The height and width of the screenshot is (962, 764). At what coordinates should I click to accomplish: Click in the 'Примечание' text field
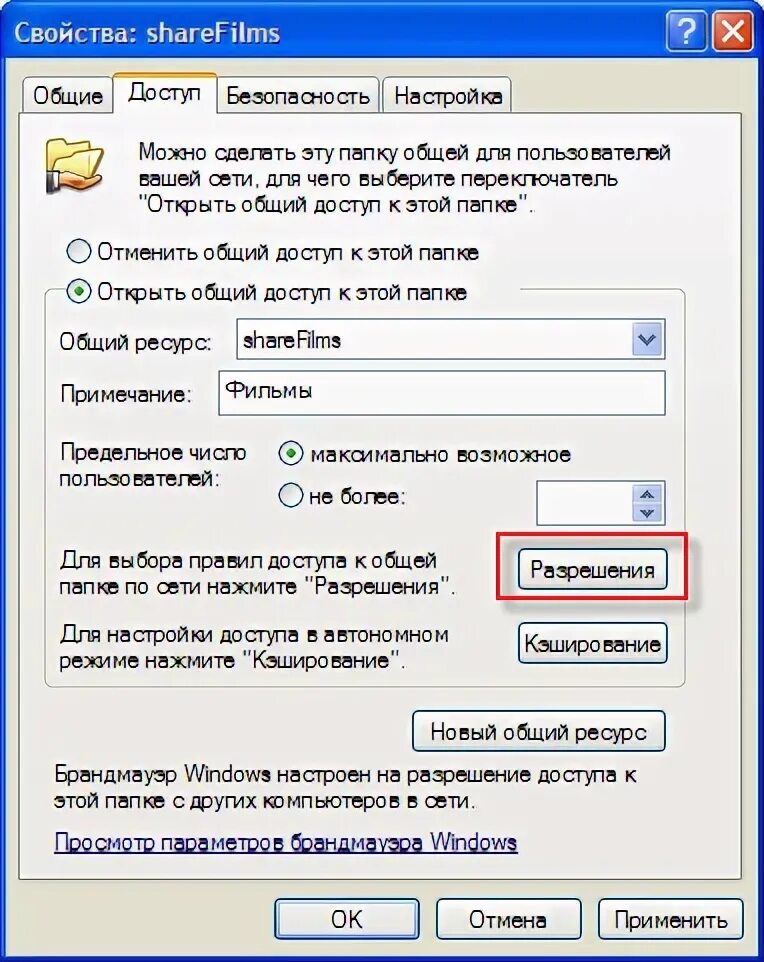(442, 393)
